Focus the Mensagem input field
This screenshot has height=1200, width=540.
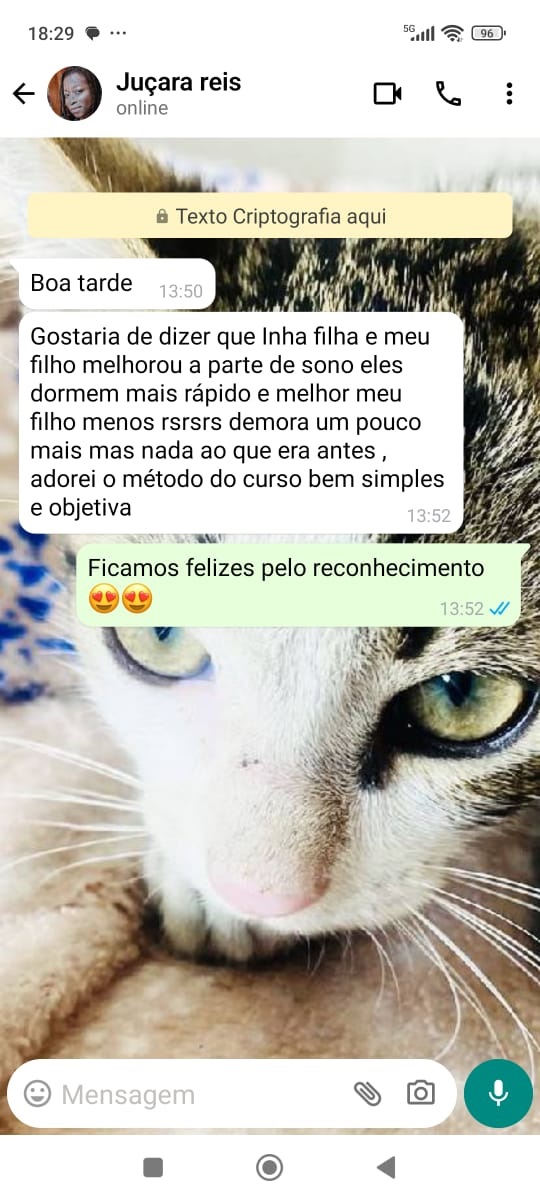(200, 1094)
